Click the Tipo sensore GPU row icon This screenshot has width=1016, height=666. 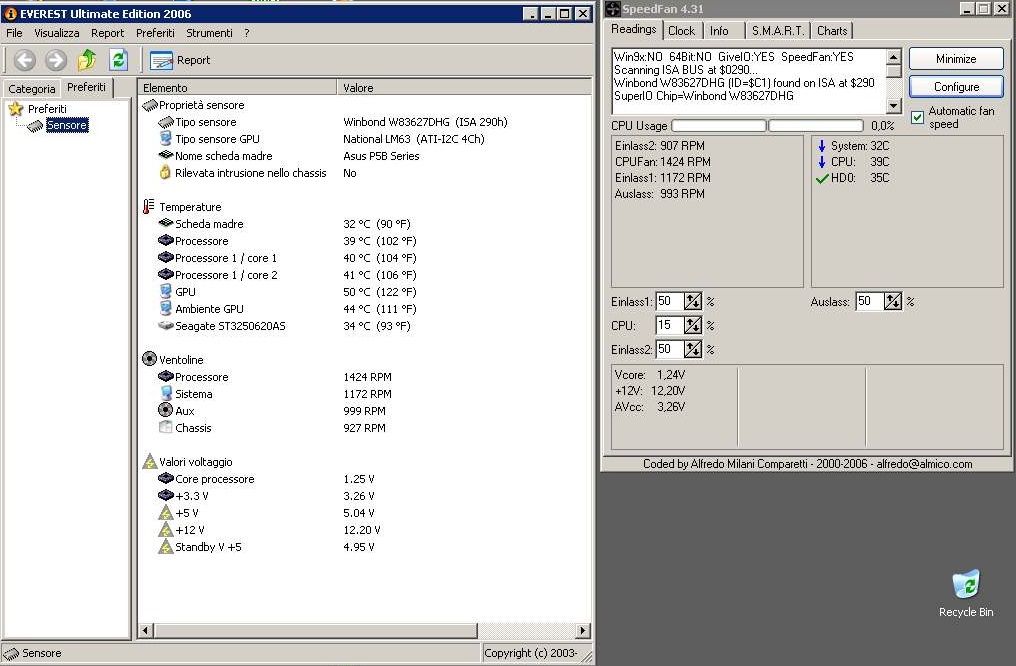pos(166,139)
